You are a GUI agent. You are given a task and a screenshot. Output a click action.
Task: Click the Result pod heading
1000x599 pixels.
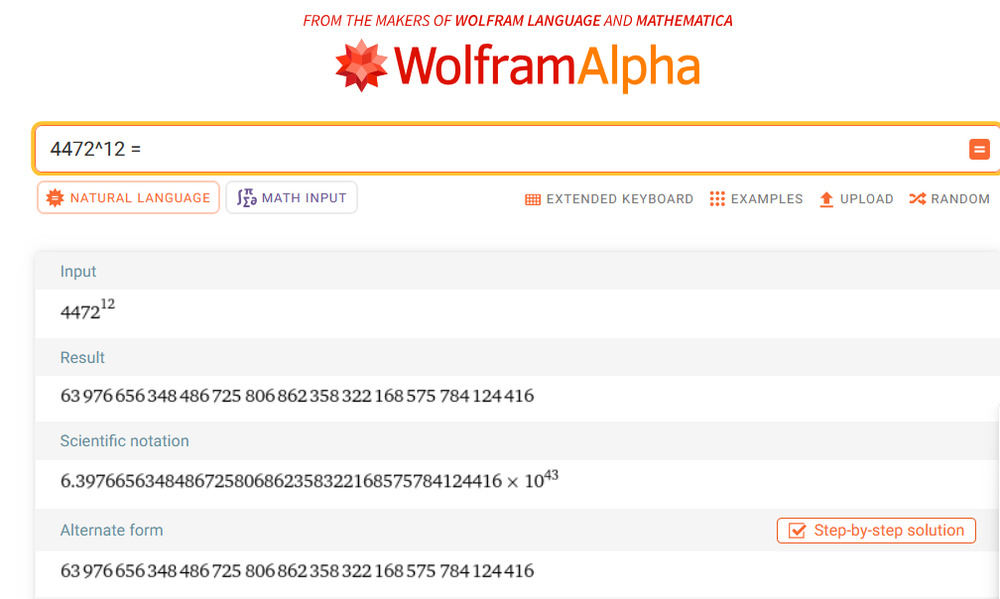tap(82, 358)
